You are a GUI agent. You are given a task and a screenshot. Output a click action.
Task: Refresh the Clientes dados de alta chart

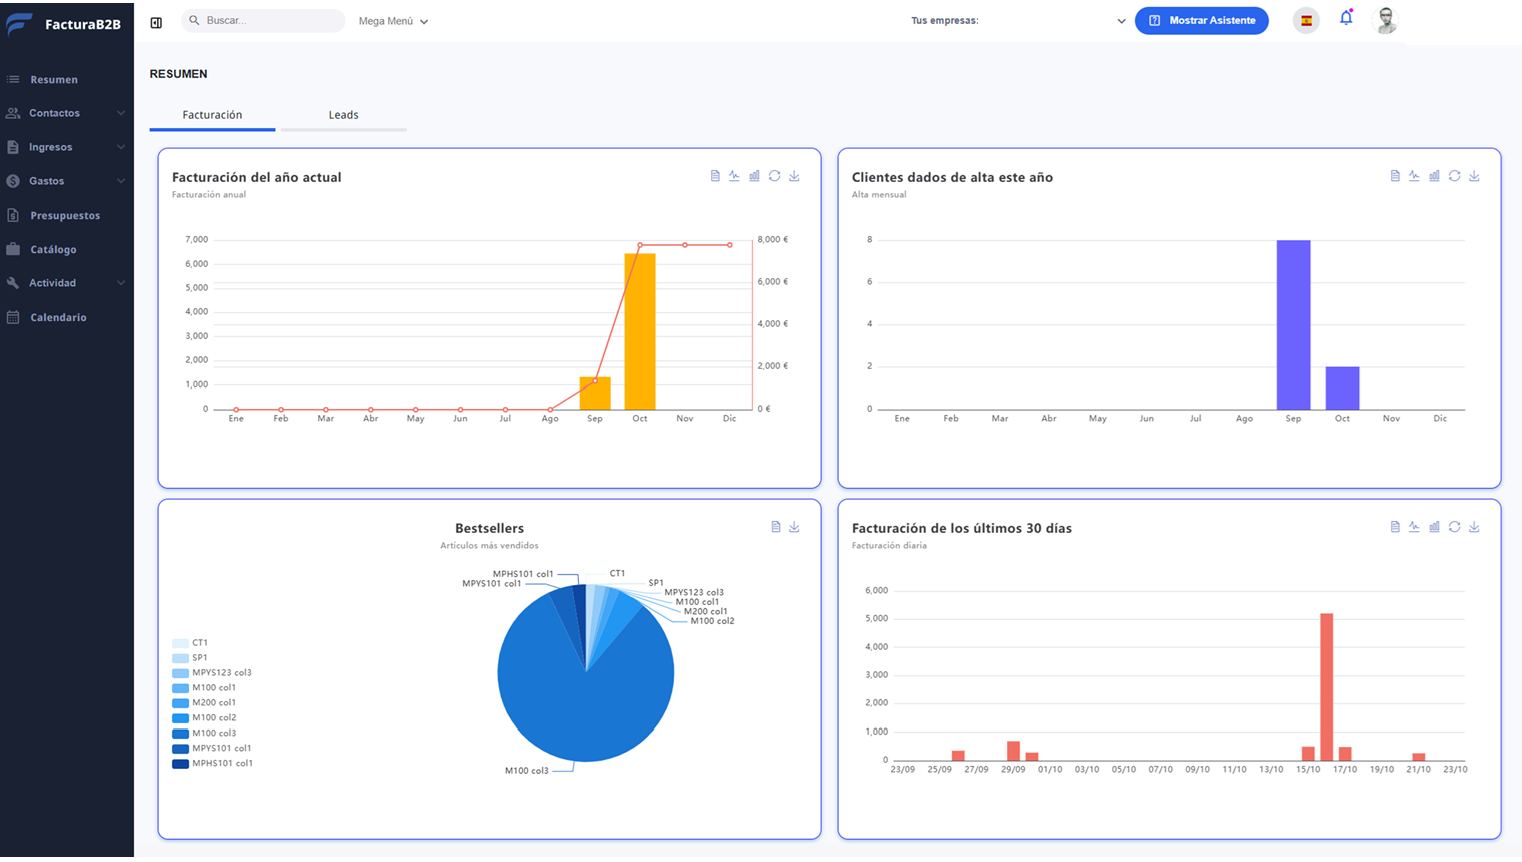[1454, 176]
